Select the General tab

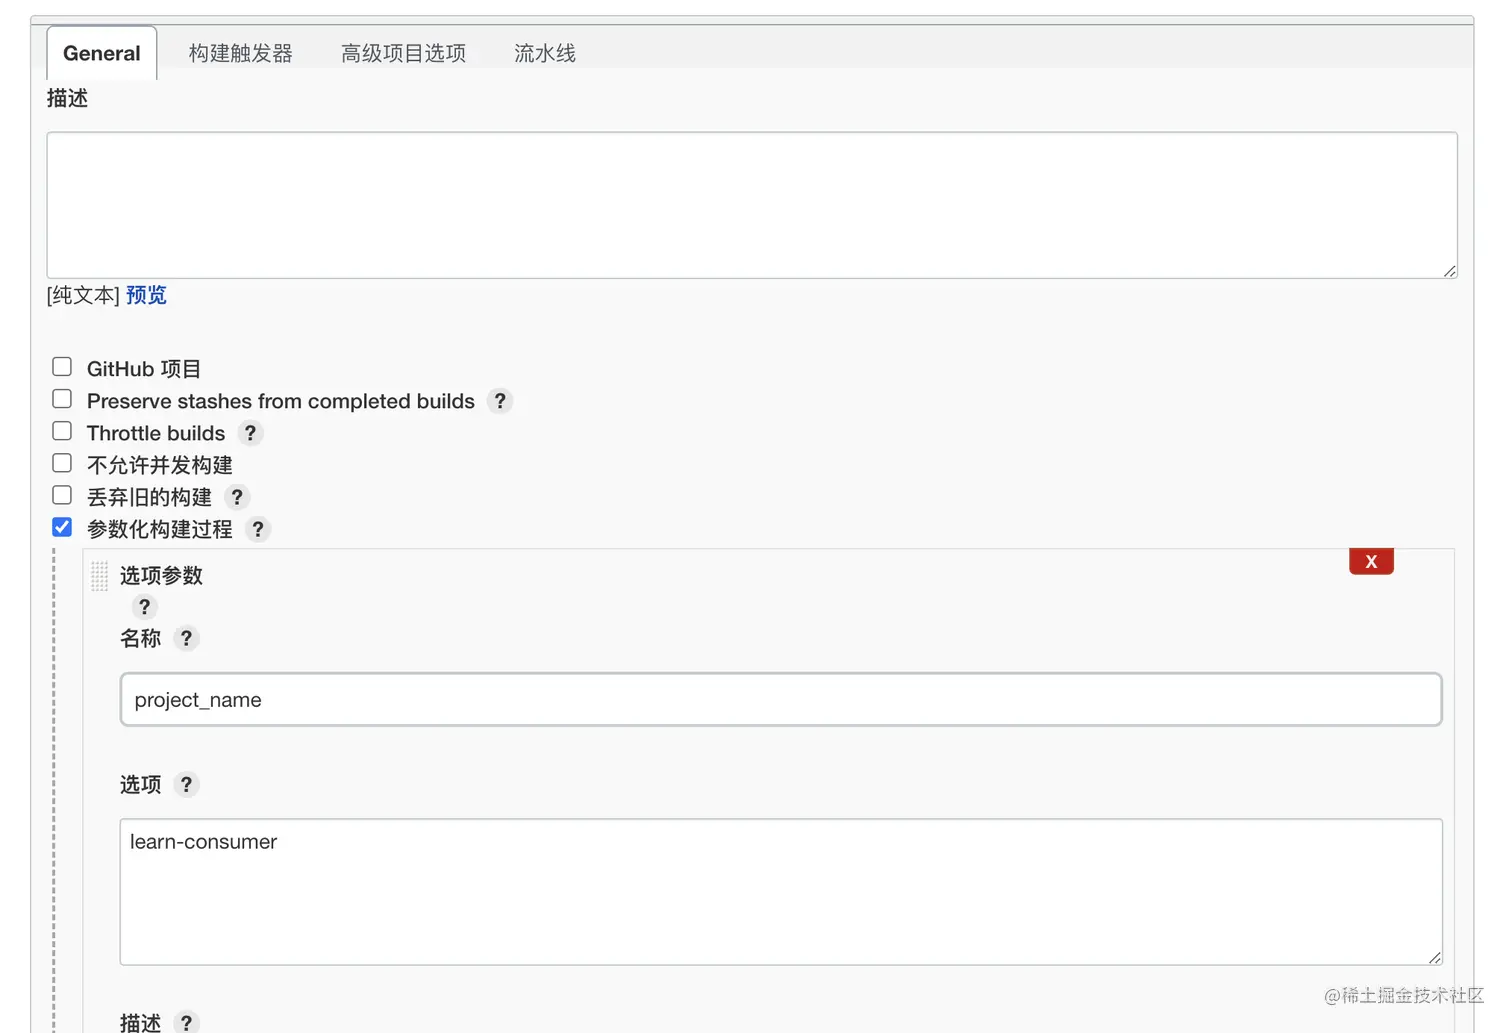click(x=102, y=53)
